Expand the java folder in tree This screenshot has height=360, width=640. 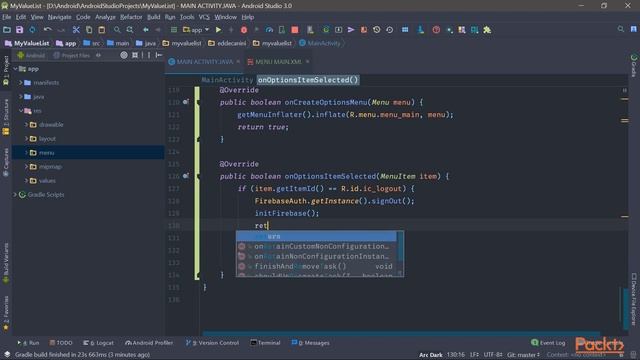click(21, 97)
